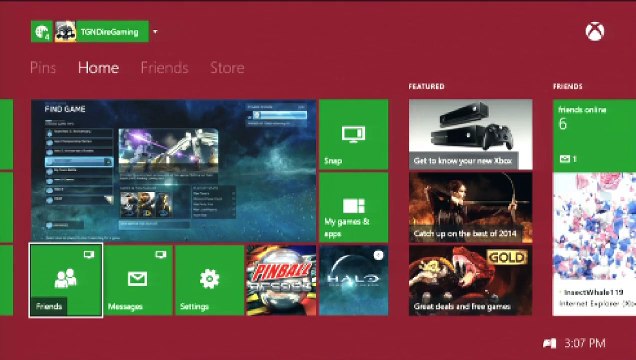Open the friends online 6 tile

[x=594, y=135]
